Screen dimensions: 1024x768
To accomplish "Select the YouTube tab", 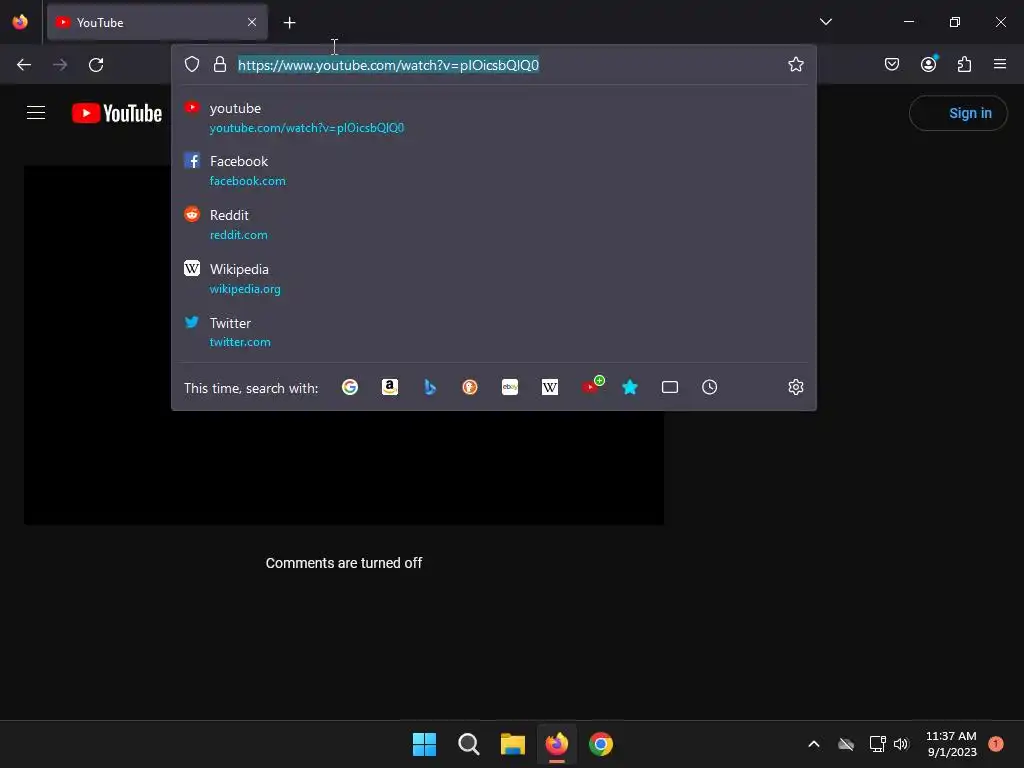I will (x=157, y=22).
